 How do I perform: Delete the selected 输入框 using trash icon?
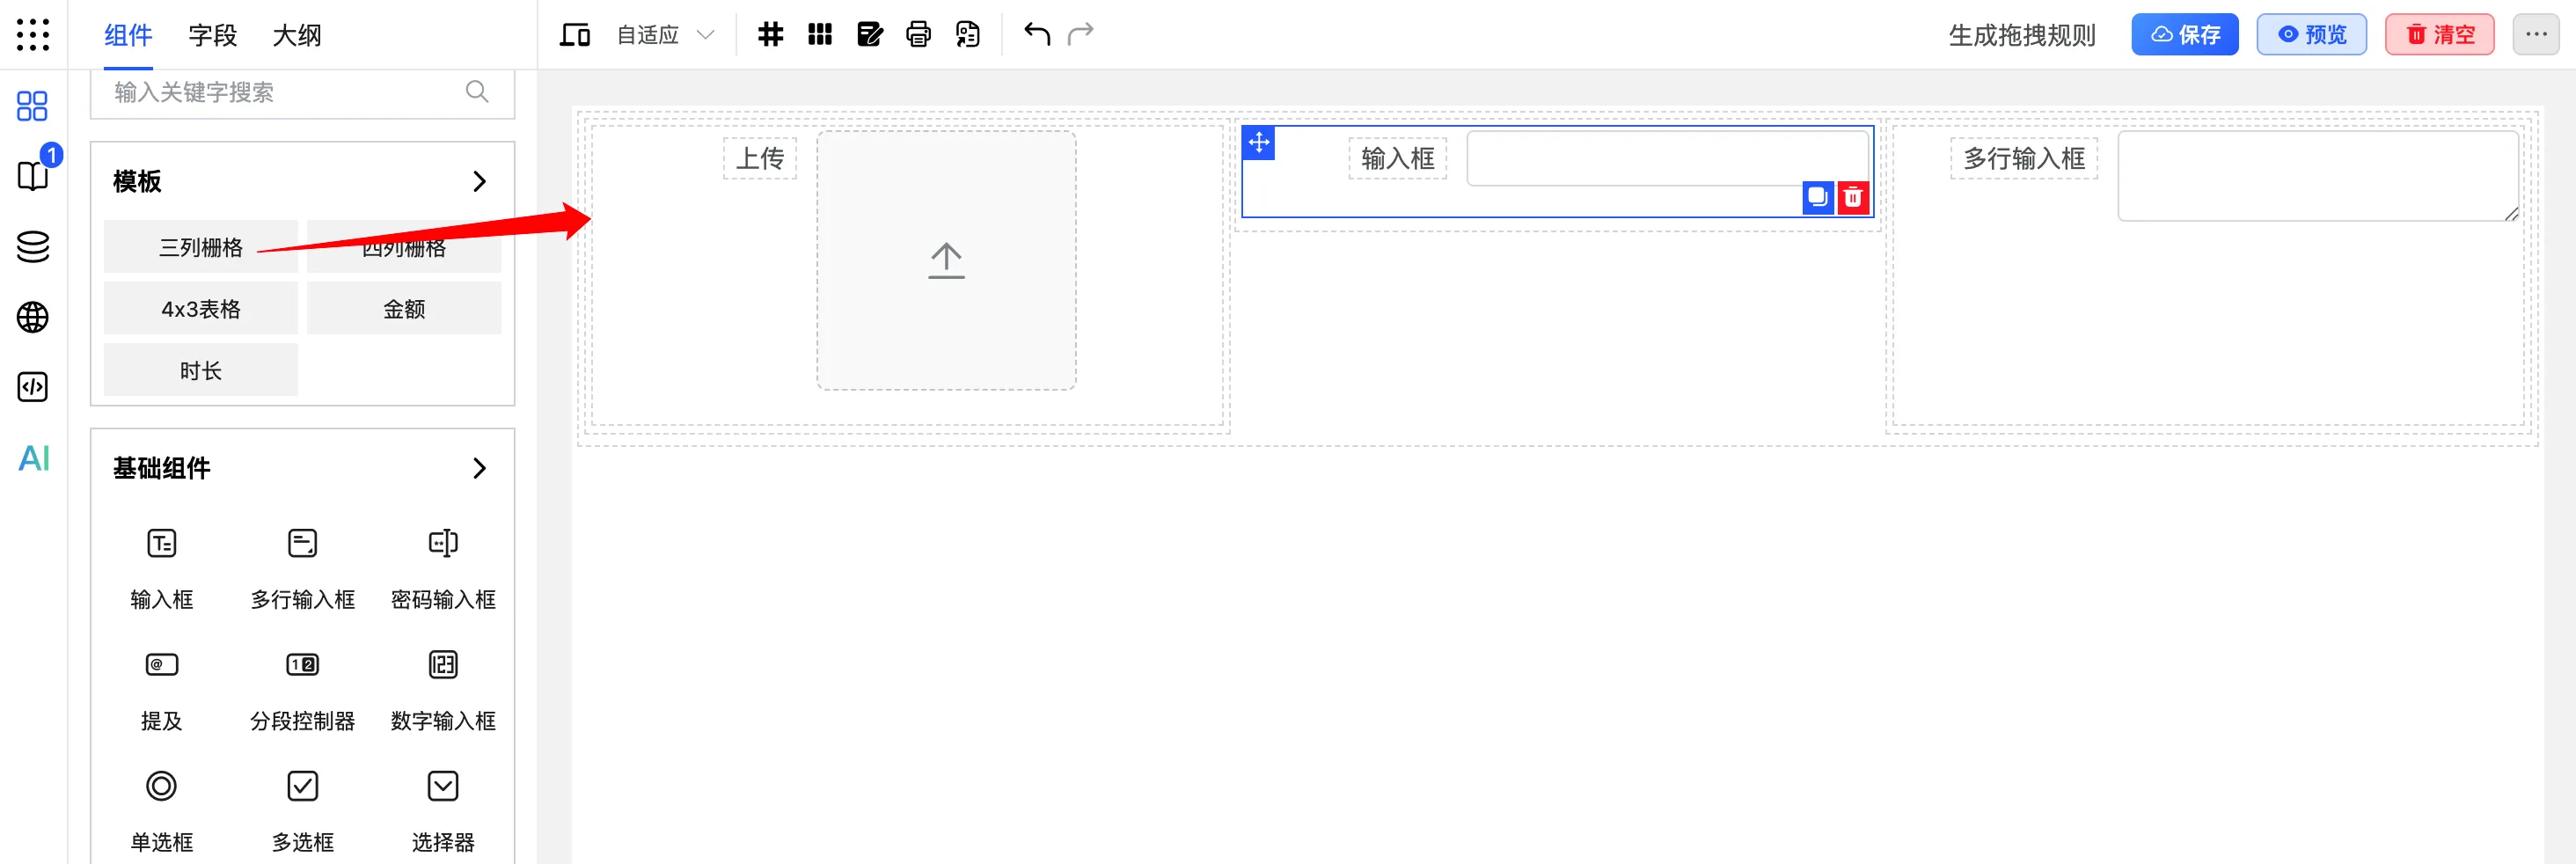click(1854, 197)
